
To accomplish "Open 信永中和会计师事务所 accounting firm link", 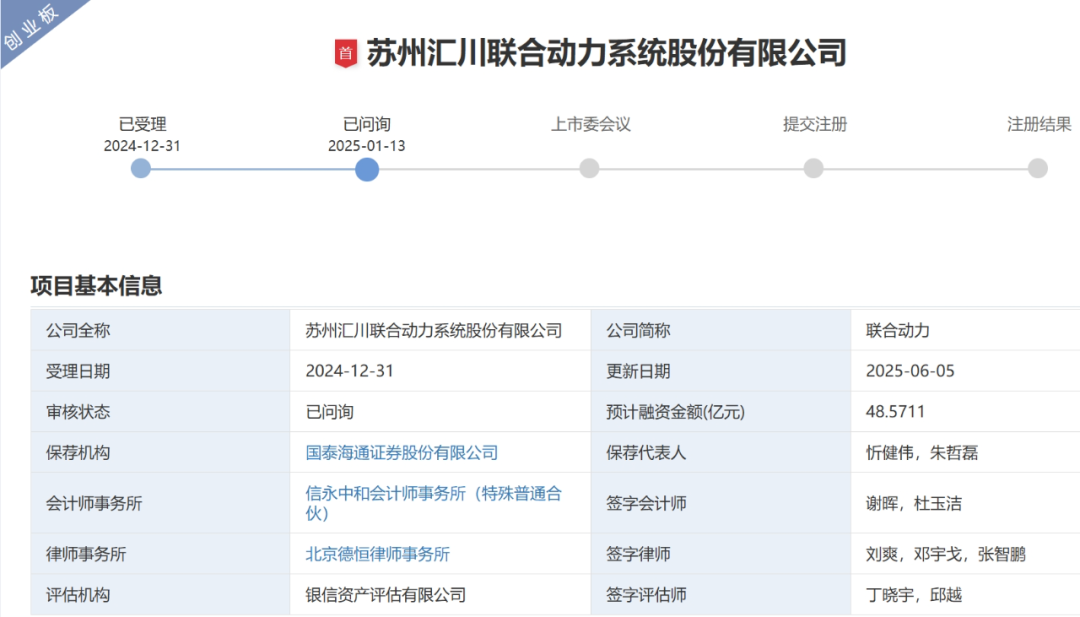I will (x=433, y=503).
